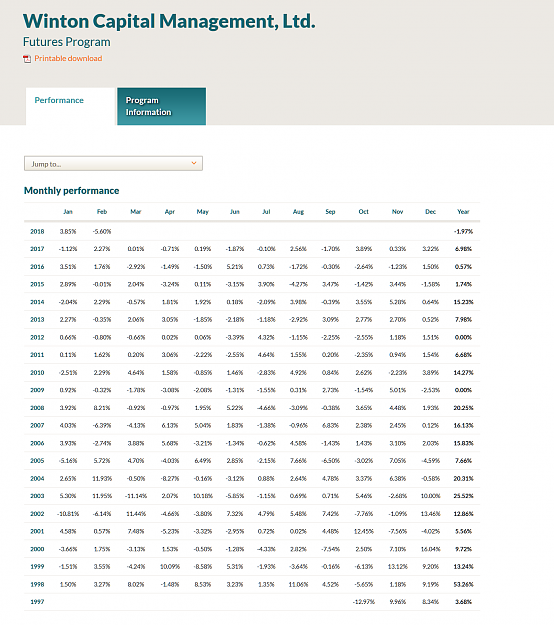Click the 2002 January value -10.81%

point(68,514)
